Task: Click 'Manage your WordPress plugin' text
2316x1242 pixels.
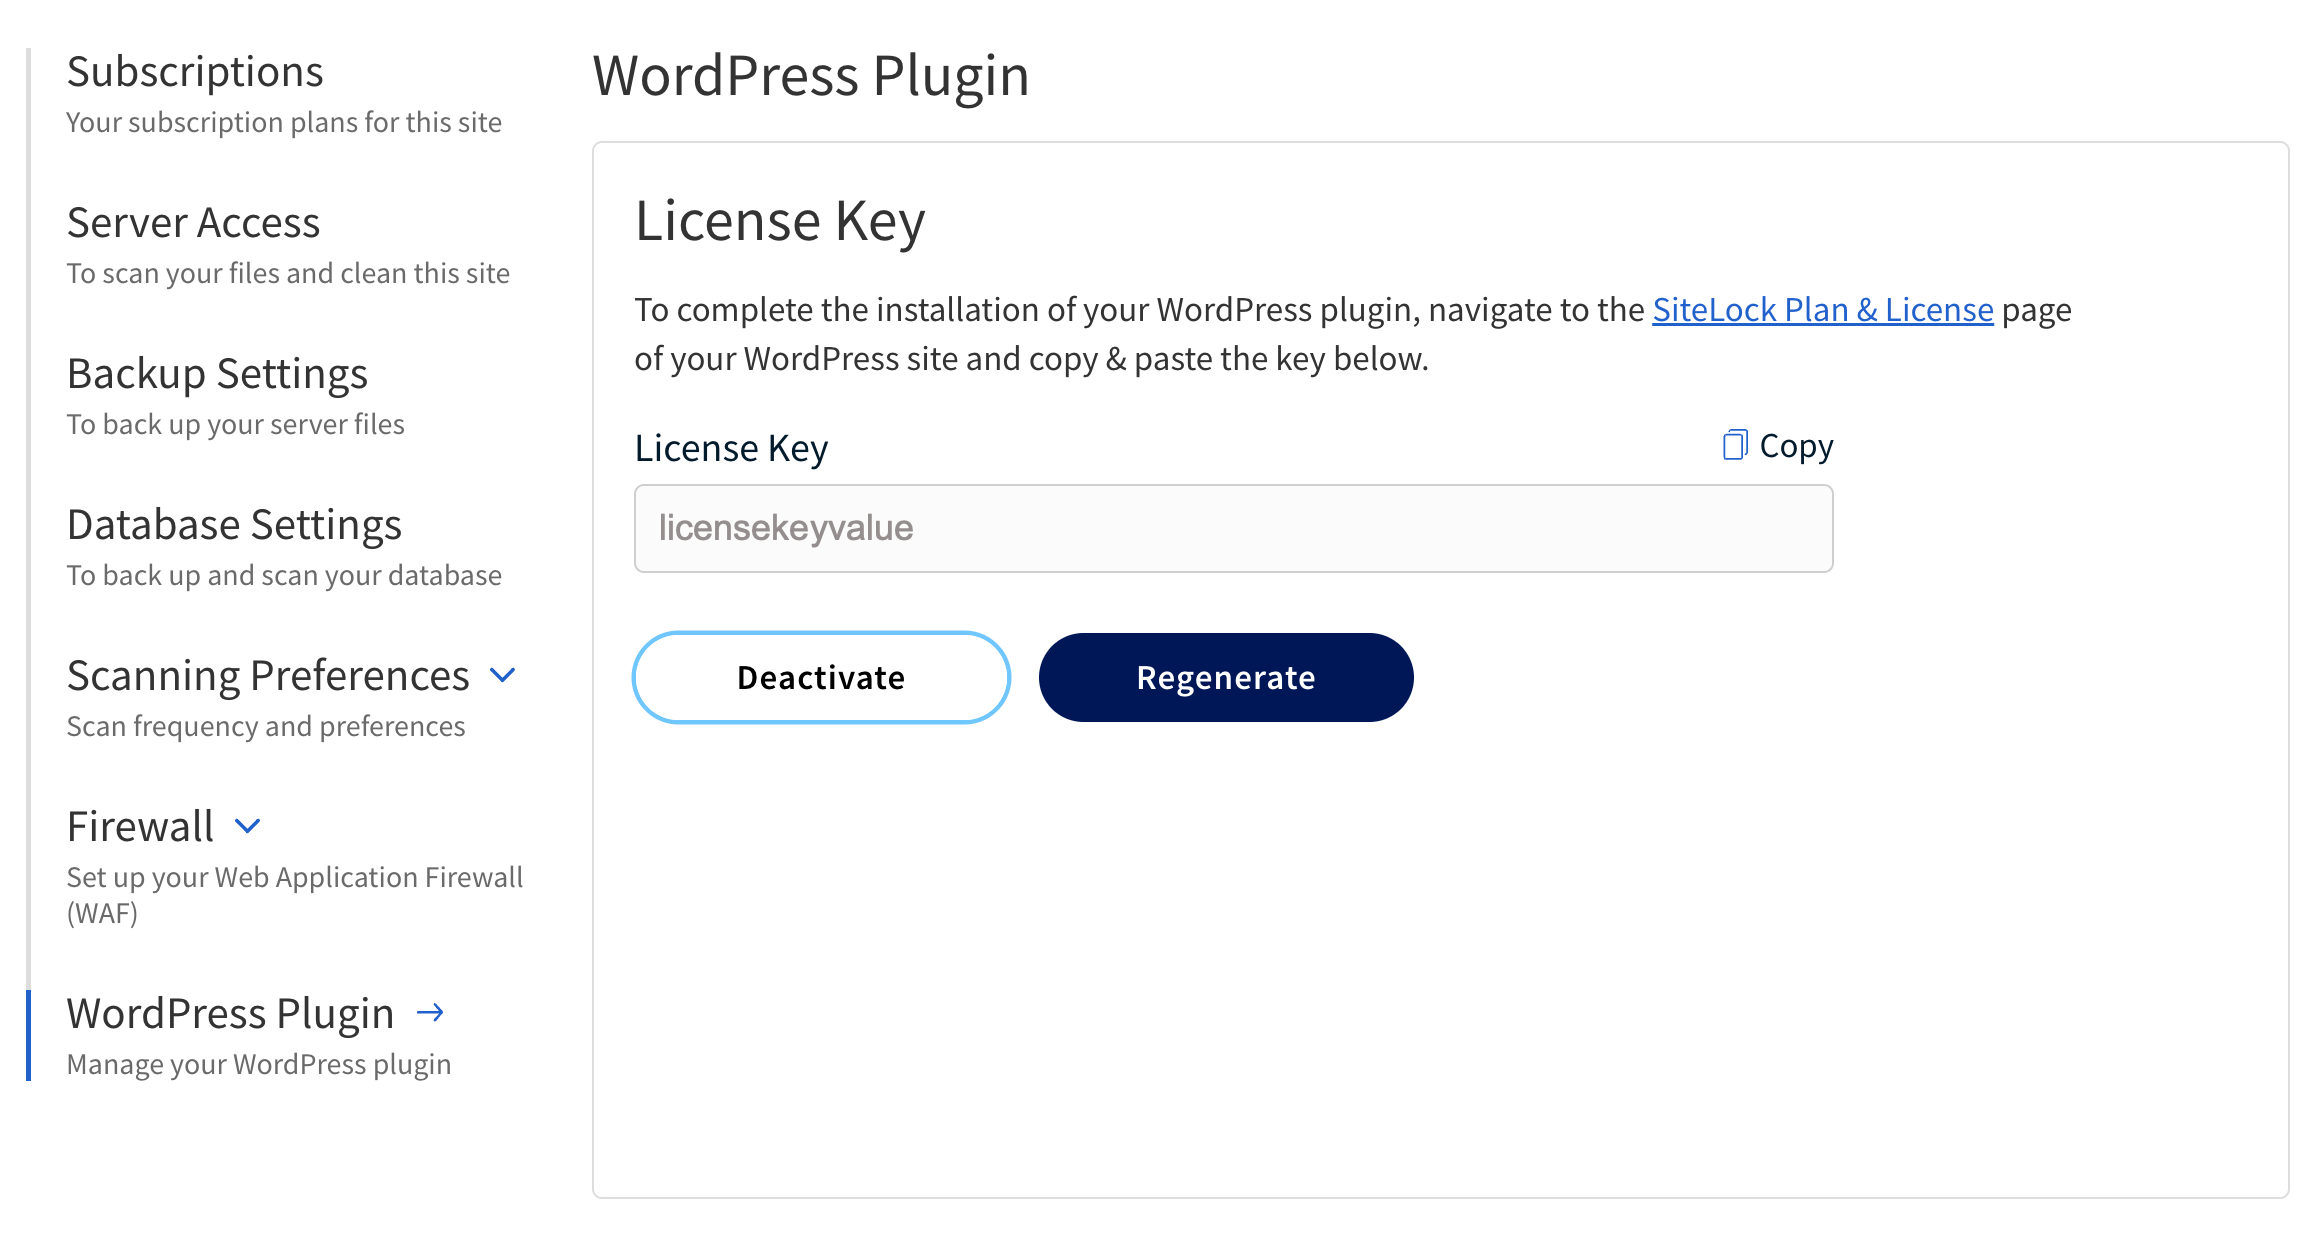Action: click(259, 1064)
